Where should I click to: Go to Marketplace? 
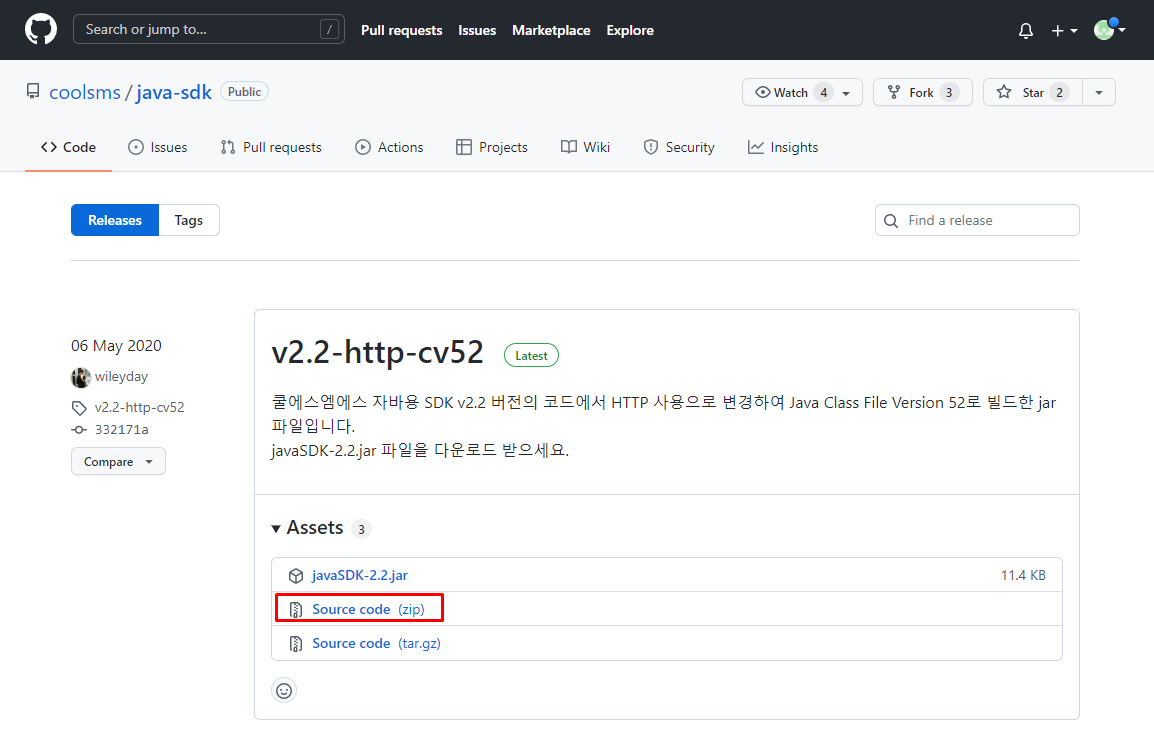(x=551, y=30)
